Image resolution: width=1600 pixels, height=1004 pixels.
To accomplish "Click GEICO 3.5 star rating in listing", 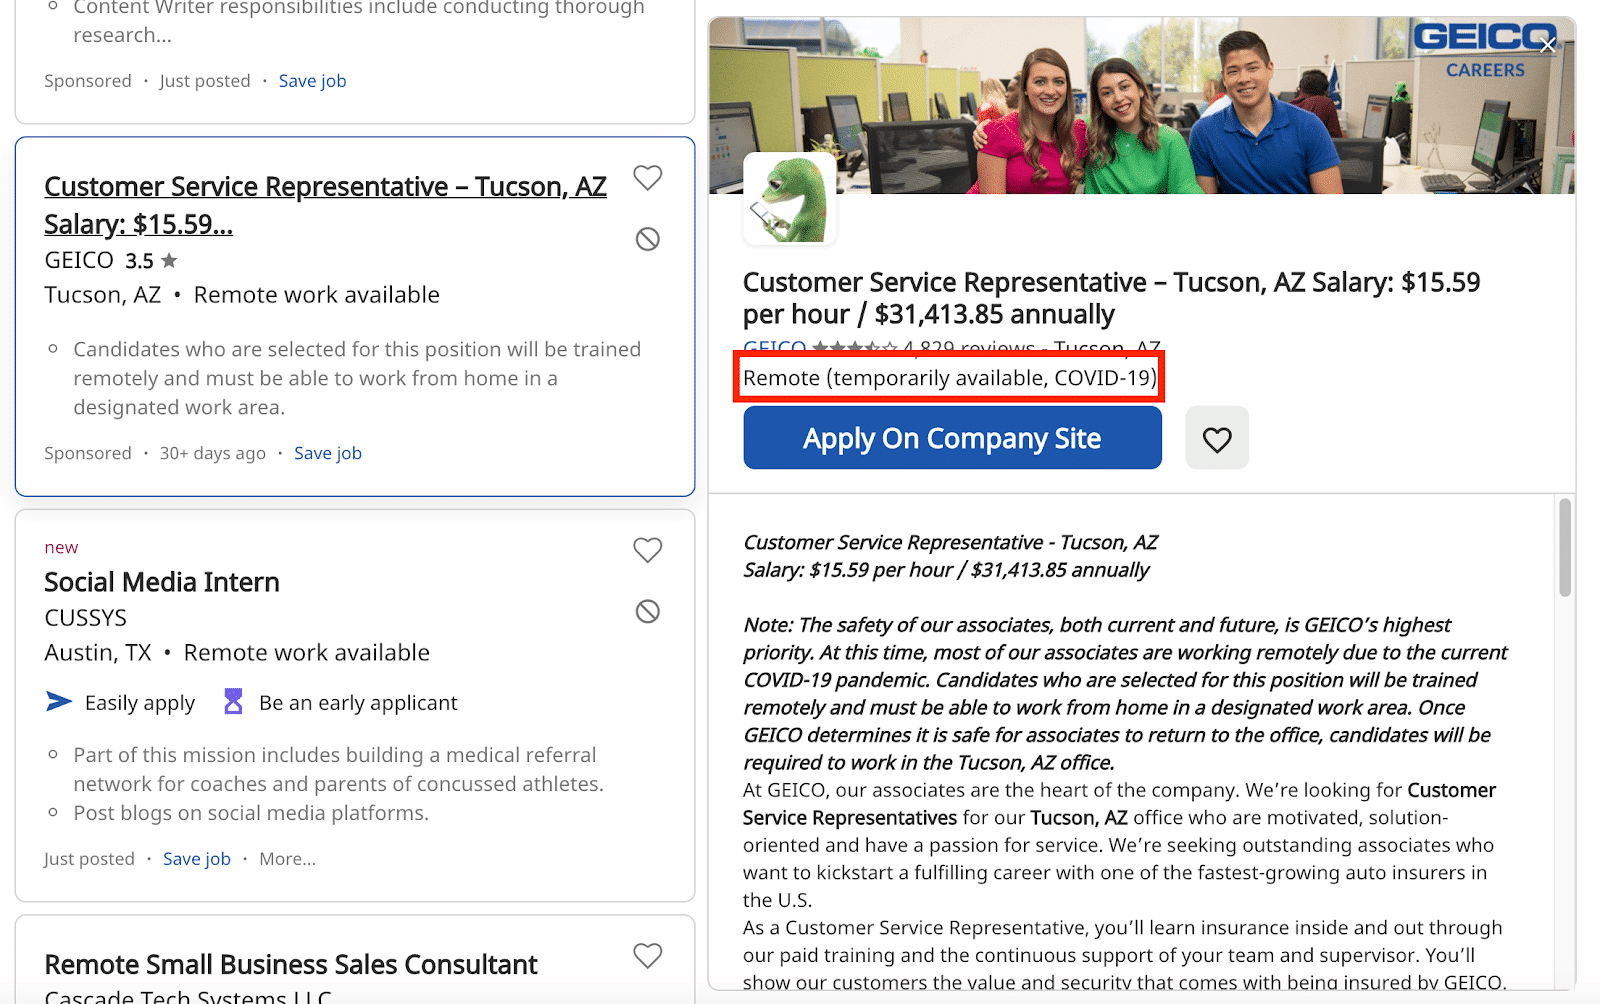I will pos(151,261).
